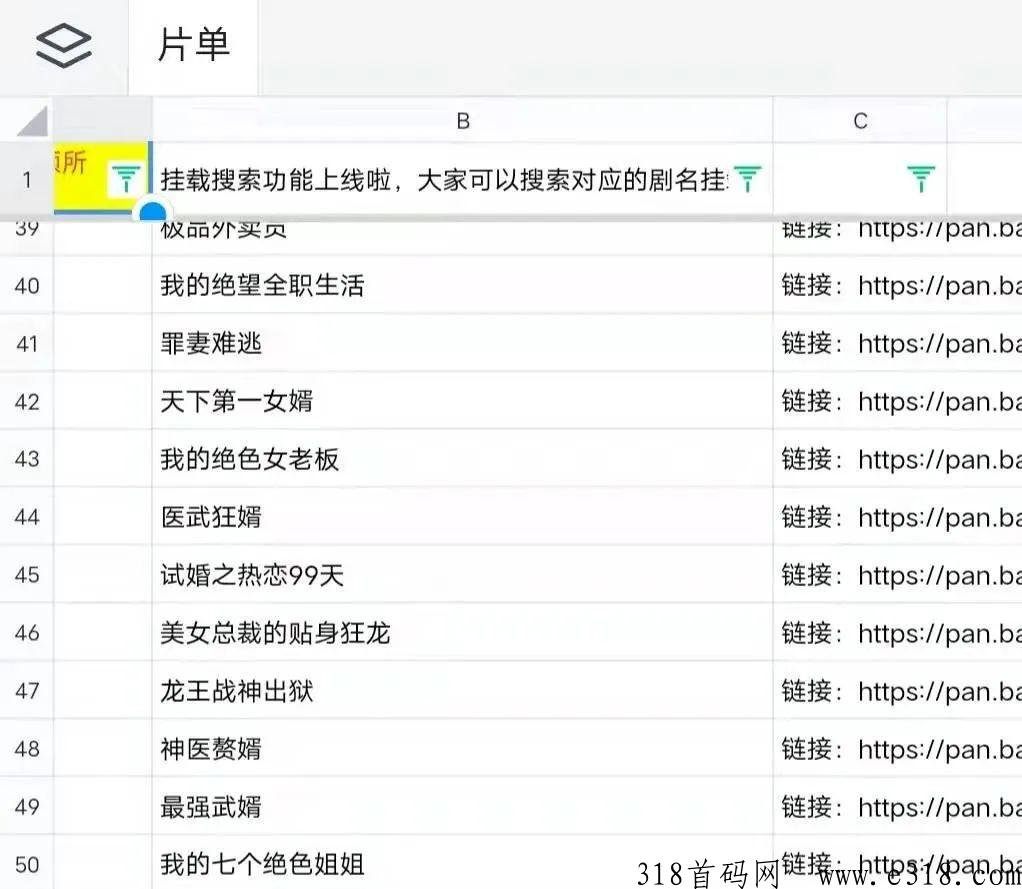Screen dimensions: 1022x889
Task: Switch to the 片单 sheet tab
Action: [194, 46]
